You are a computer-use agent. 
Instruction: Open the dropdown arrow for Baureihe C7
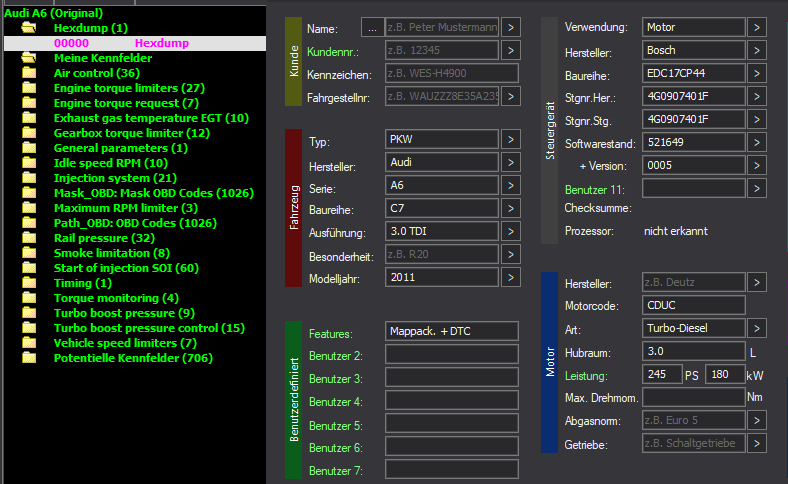coord(511,208)
